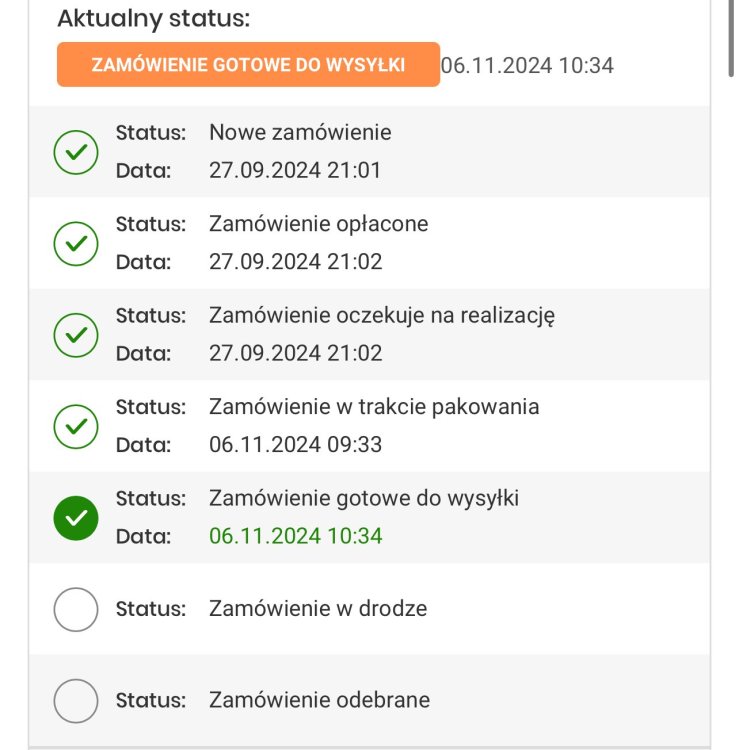Click Zamówienie w trakcie pakowania text
This screenshot has width=739, height=750.
coord(373,407)
